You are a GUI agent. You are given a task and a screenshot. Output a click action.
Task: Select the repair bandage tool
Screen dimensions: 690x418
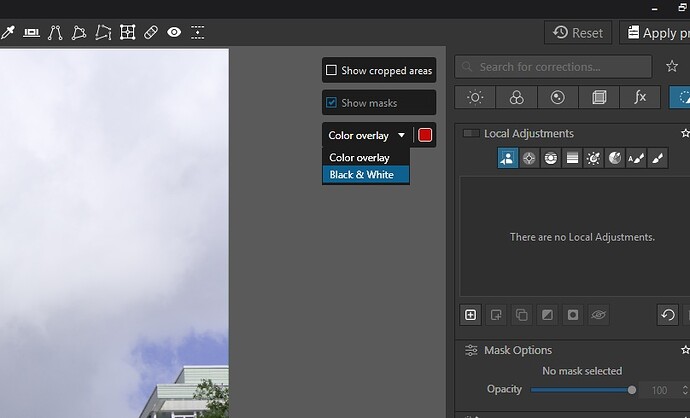[x=151, y=32]
